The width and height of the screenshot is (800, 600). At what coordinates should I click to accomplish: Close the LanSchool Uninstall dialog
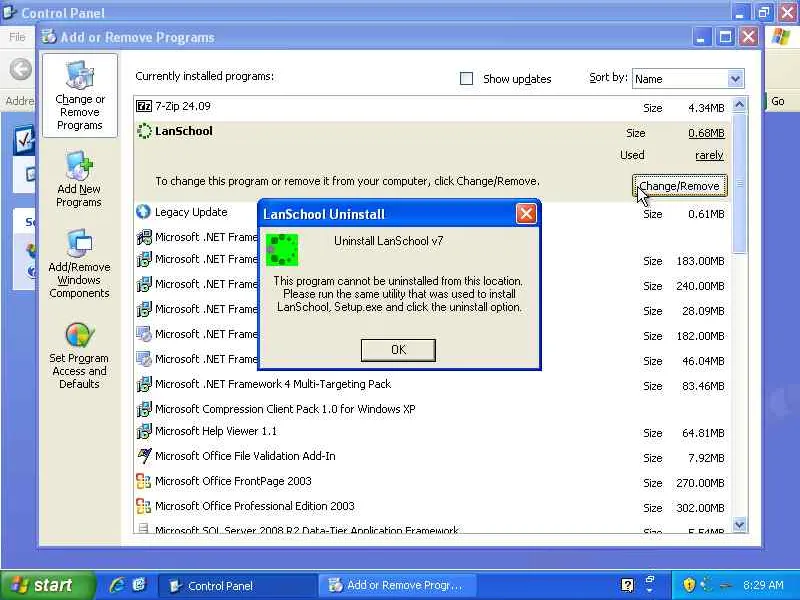[x=526, y=214]
